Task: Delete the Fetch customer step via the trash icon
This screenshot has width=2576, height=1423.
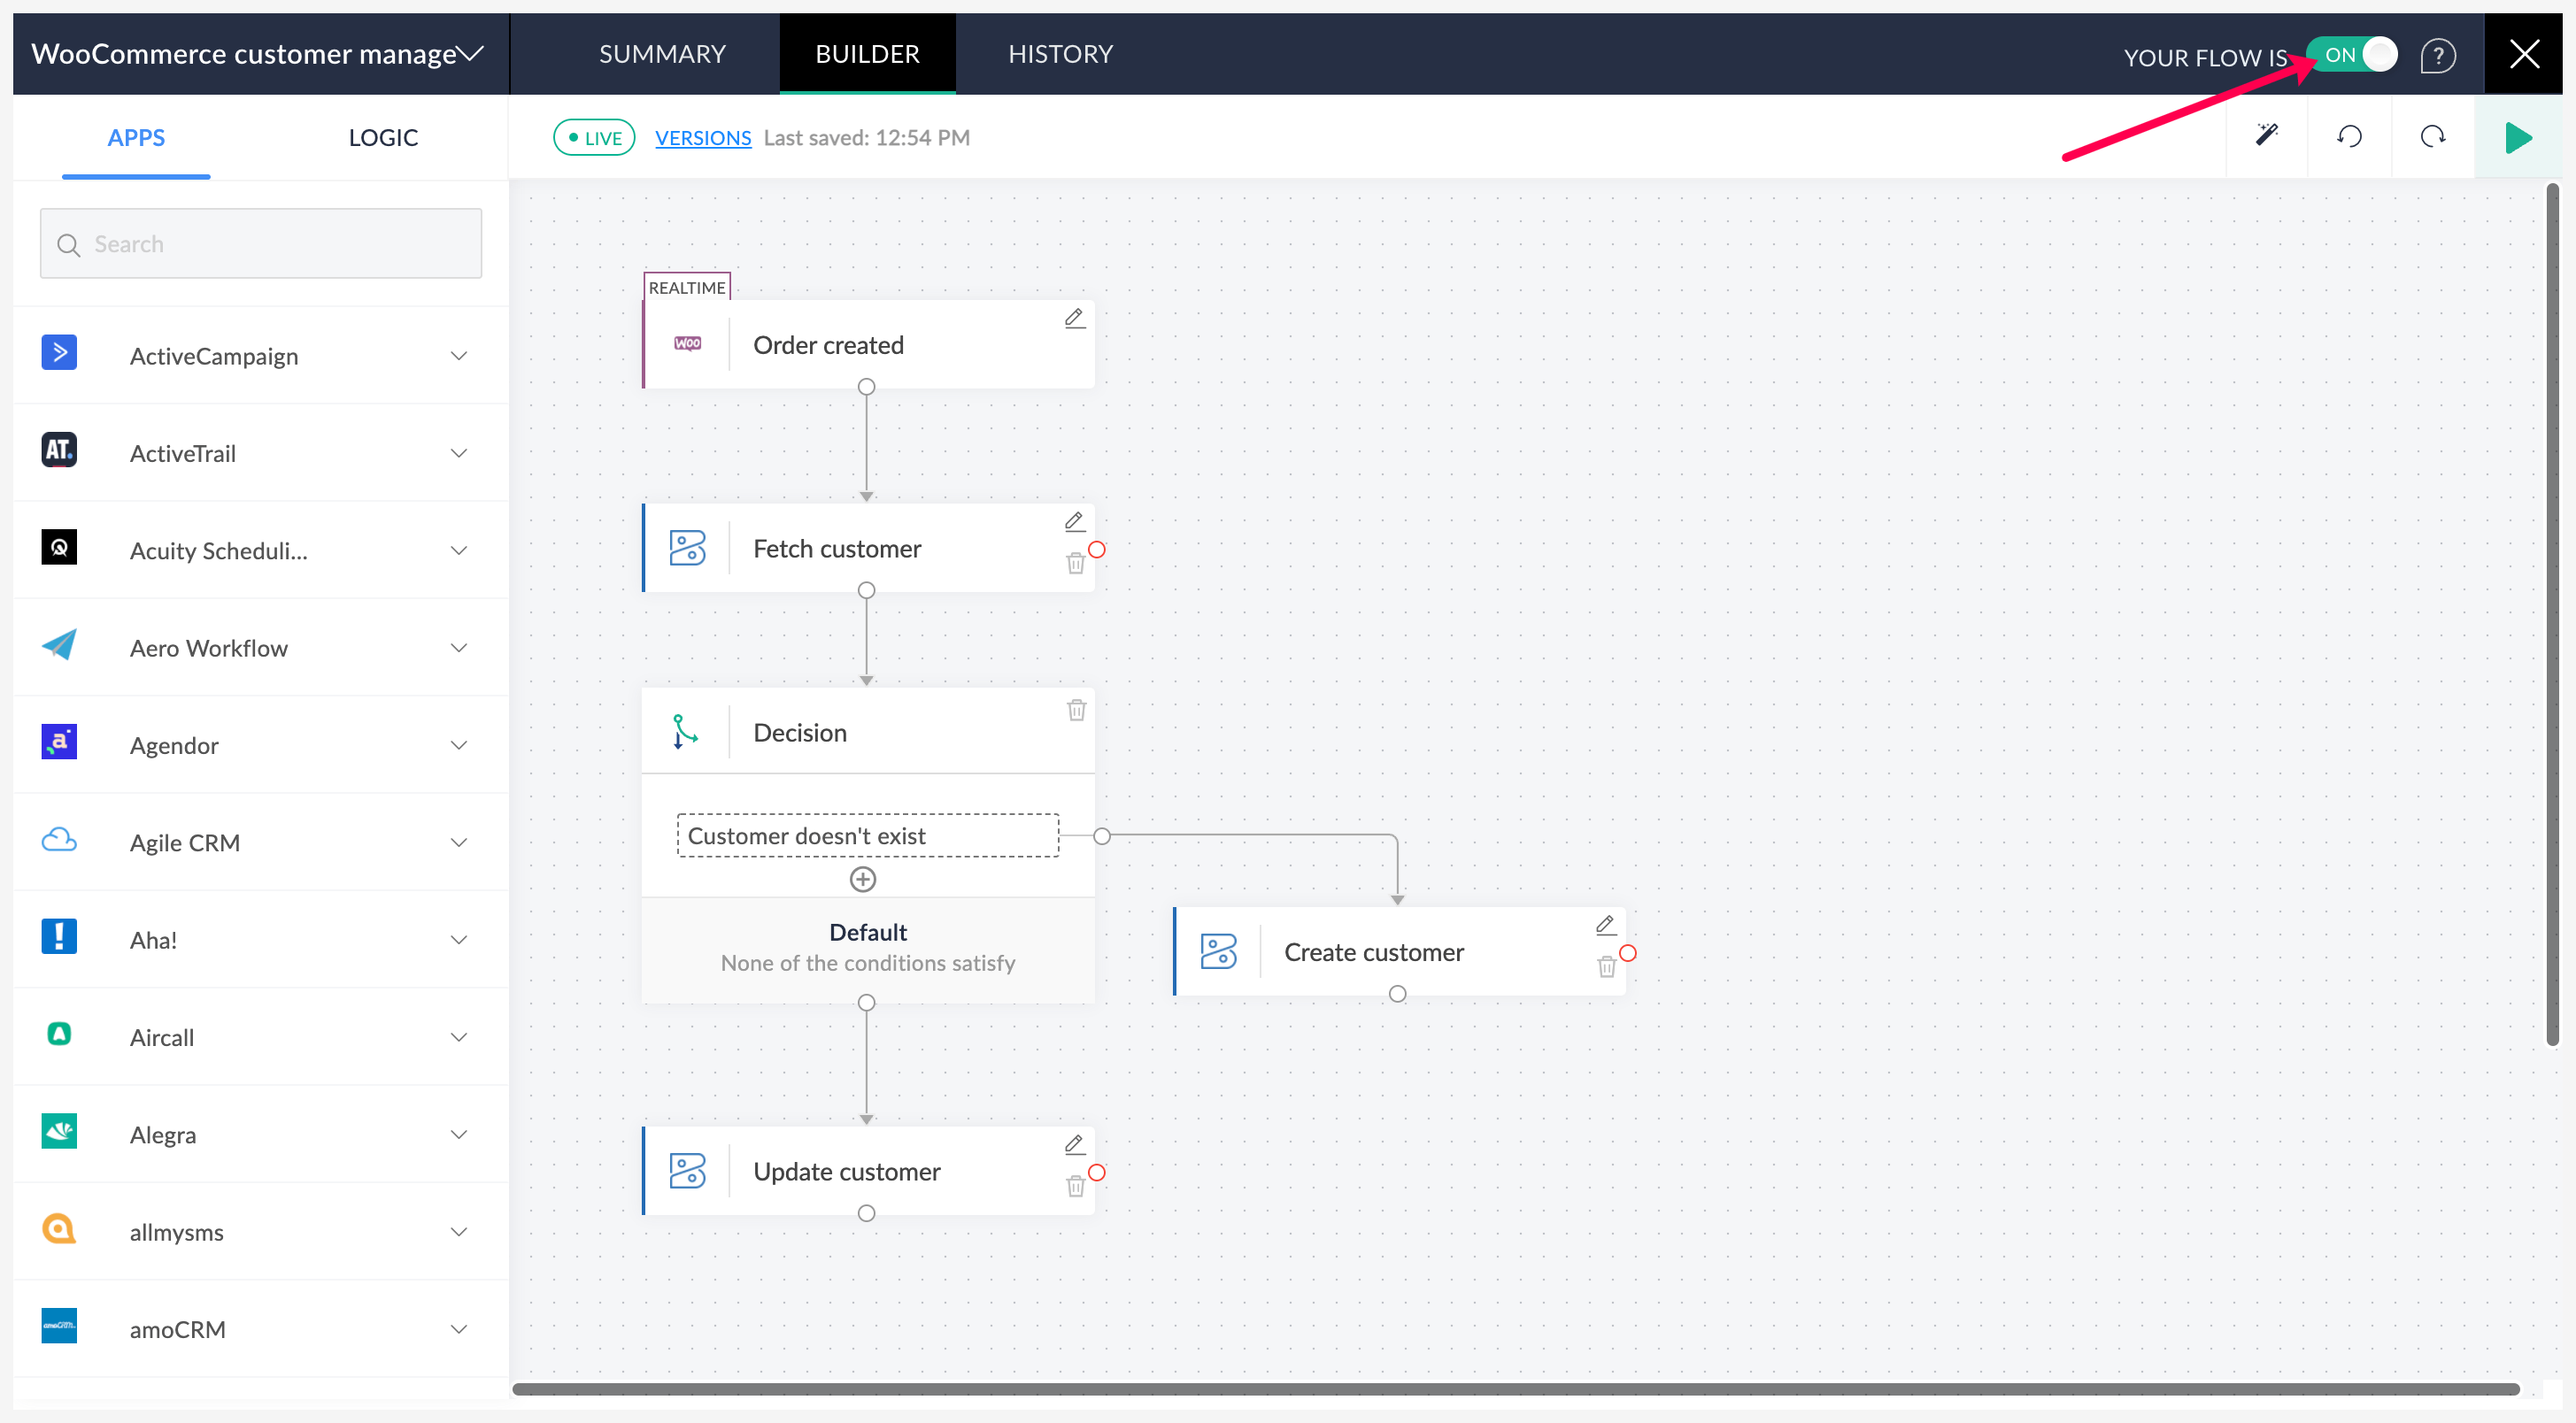Action: 1075,564
